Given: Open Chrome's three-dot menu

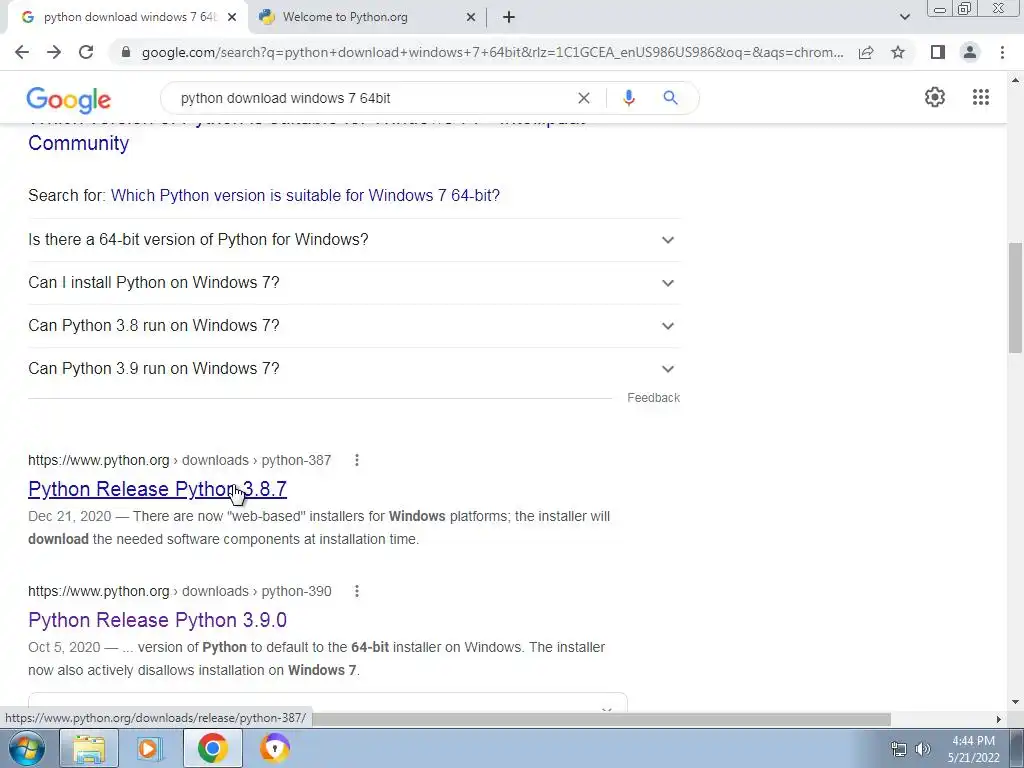Looking at the screenshot, I should pos(1002,52).
